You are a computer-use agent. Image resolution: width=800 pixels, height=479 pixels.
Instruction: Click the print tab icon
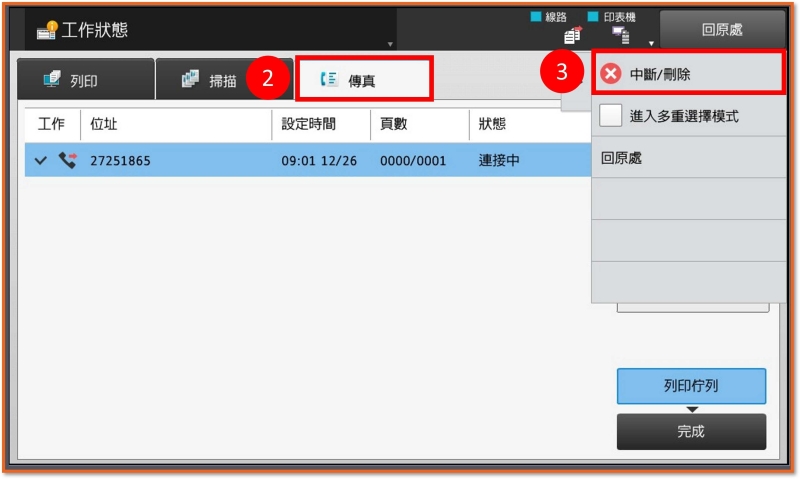click(x=52, y=80)
